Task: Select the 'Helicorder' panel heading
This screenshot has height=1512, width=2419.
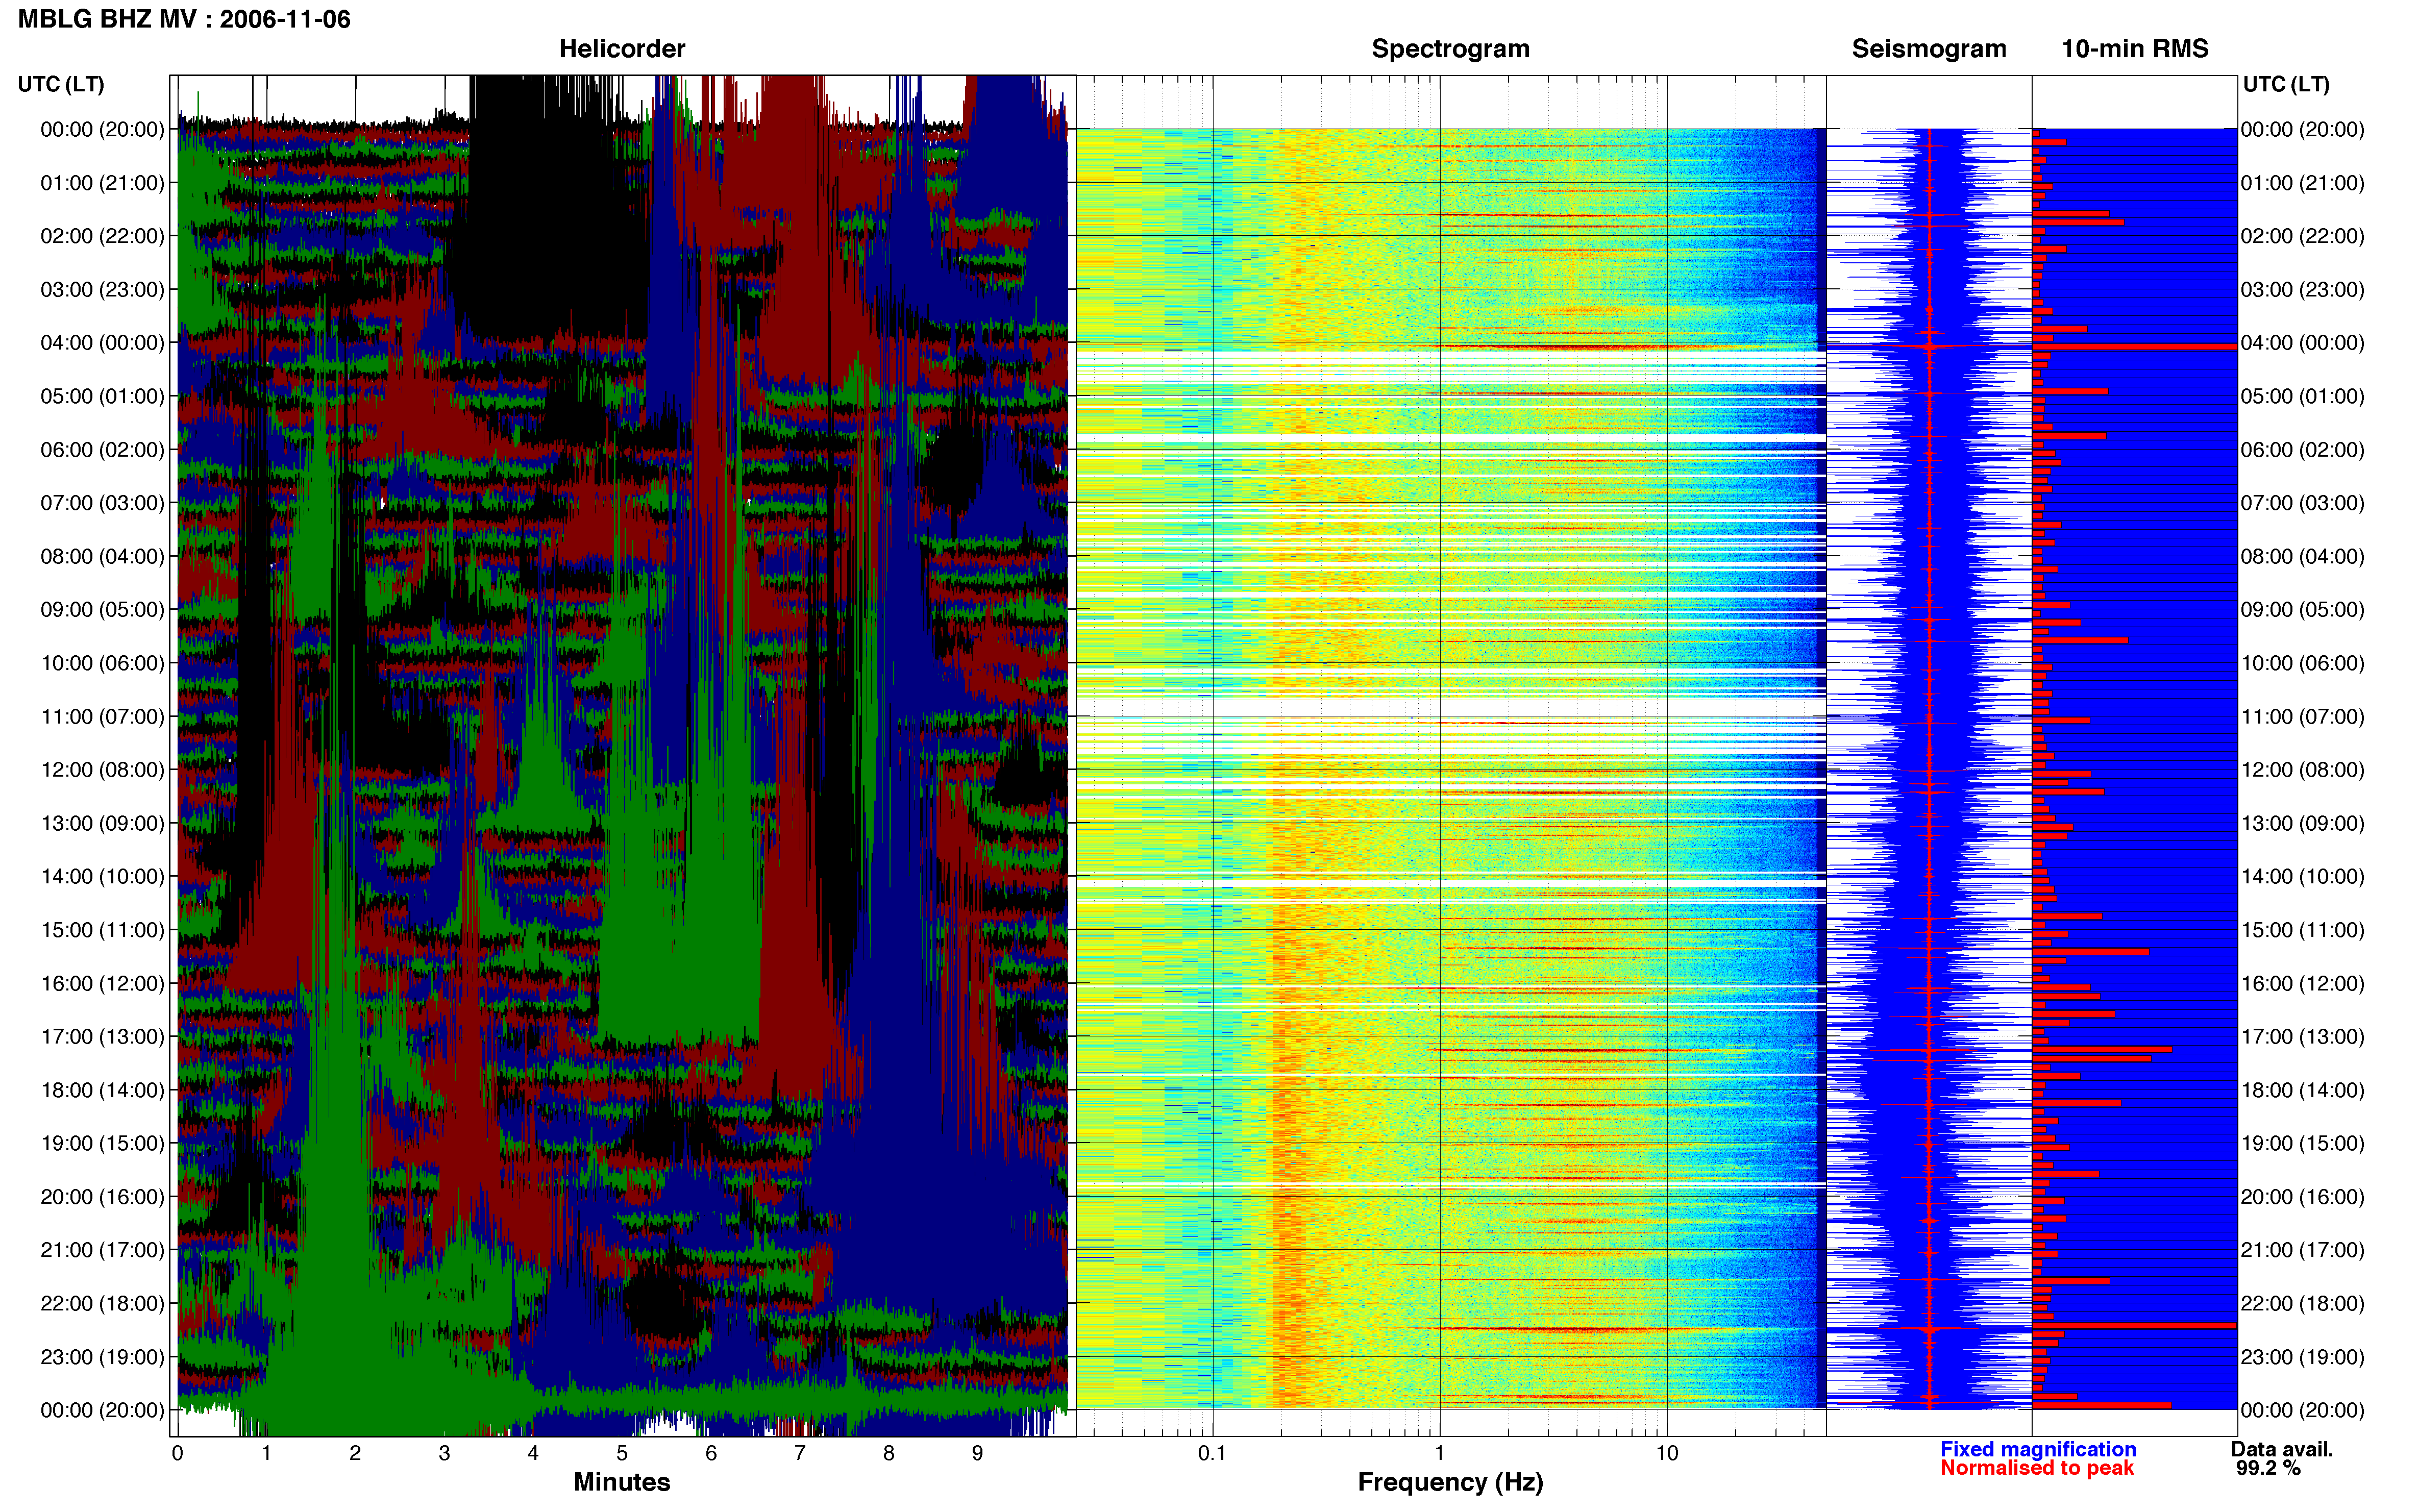Action: coord(622,48)
